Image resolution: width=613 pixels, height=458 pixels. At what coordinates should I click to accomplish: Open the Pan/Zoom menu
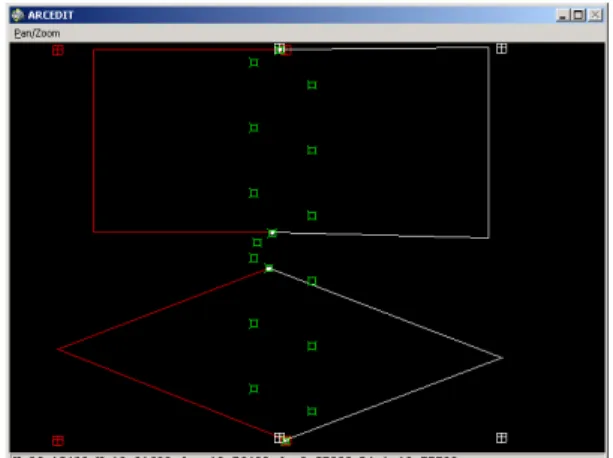[37, 34]
